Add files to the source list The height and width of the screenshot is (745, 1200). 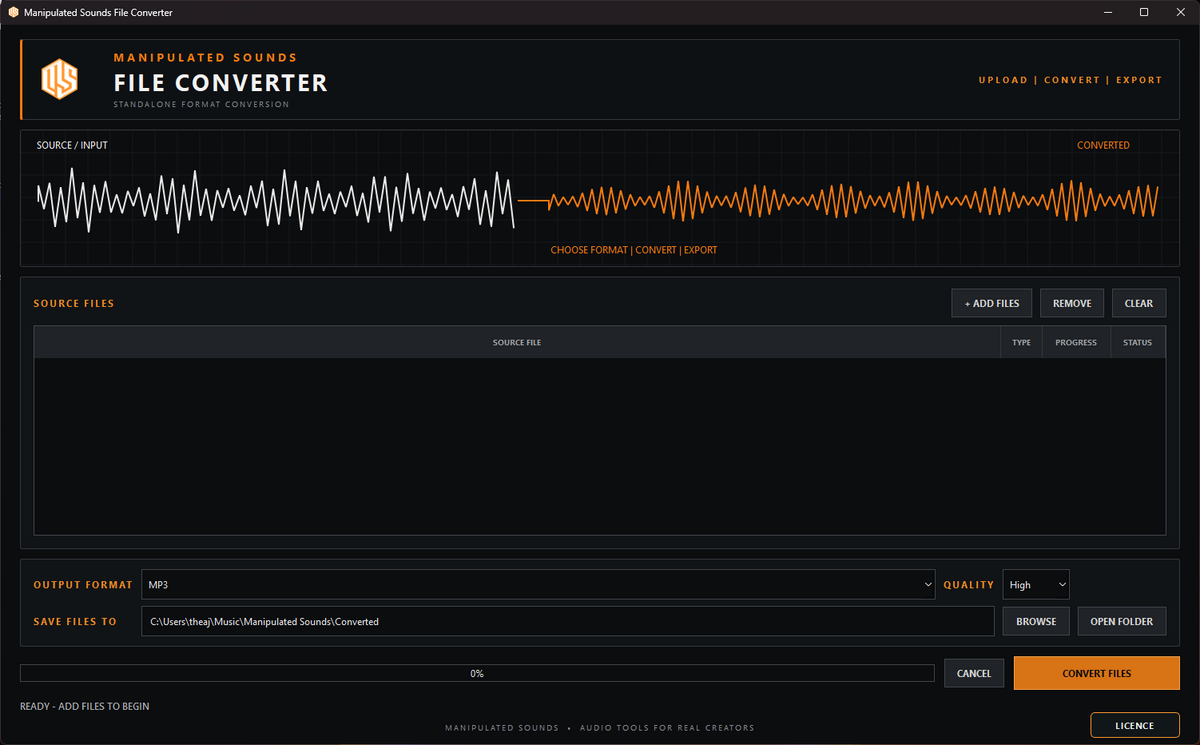(991, 303)
